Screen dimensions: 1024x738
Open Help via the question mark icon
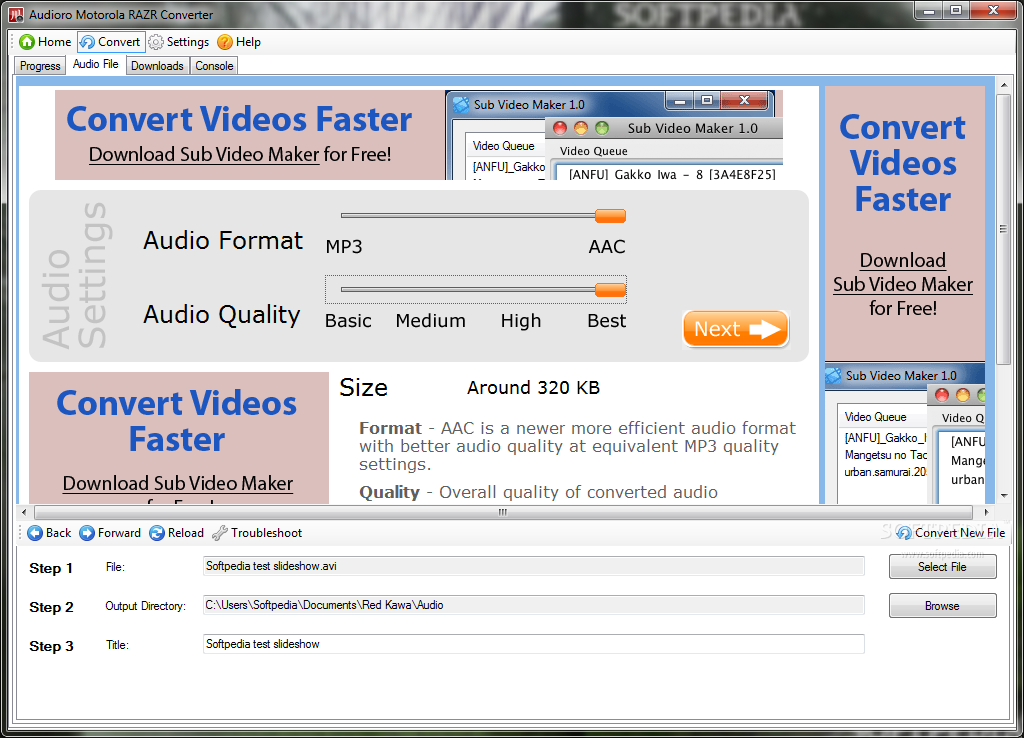(225, 42)
